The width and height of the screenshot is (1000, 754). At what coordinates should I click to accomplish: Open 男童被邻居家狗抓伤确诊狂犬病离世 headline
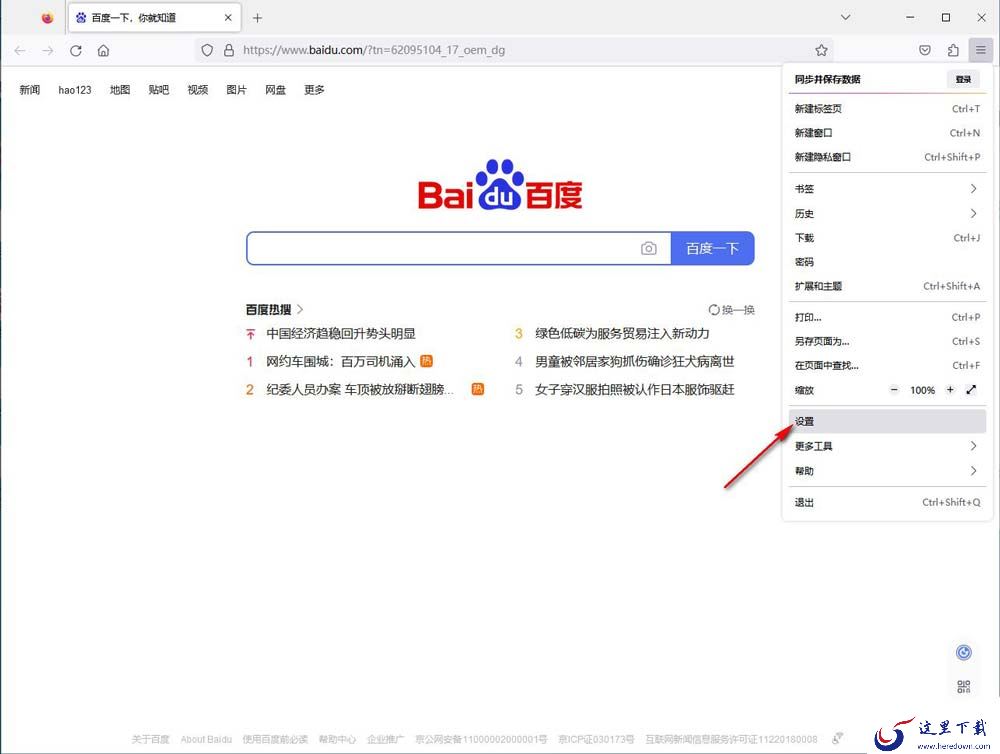635,362
